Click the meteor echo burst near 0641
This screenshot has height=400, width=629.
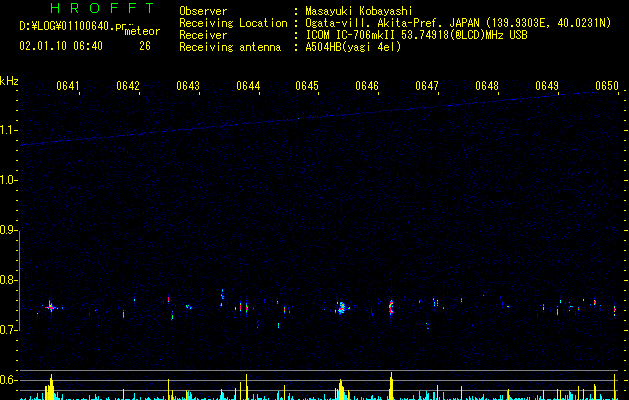coord(51,307)
